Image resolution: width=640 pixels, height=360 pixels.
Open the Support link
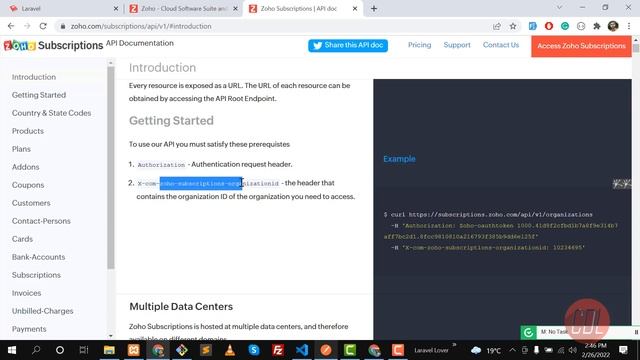(x=457, y=45)
